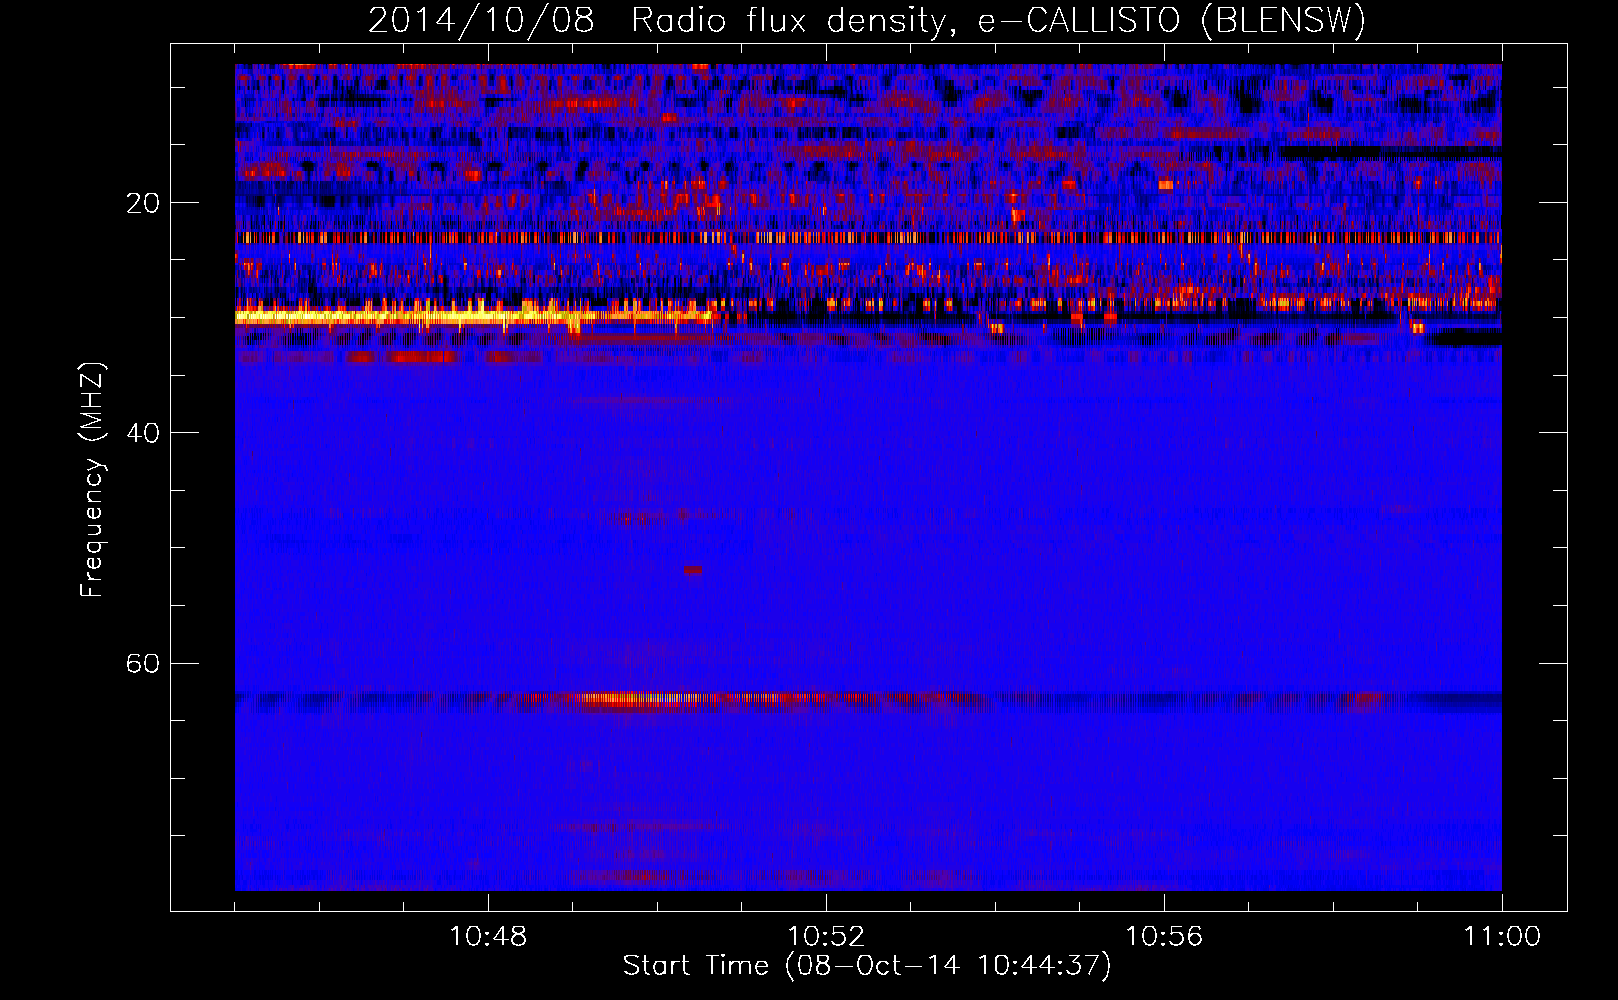The width and height of the screenshot is (1618, 1000).
Task: Click the 10:48 time tick label
Action: click(488, 937)
